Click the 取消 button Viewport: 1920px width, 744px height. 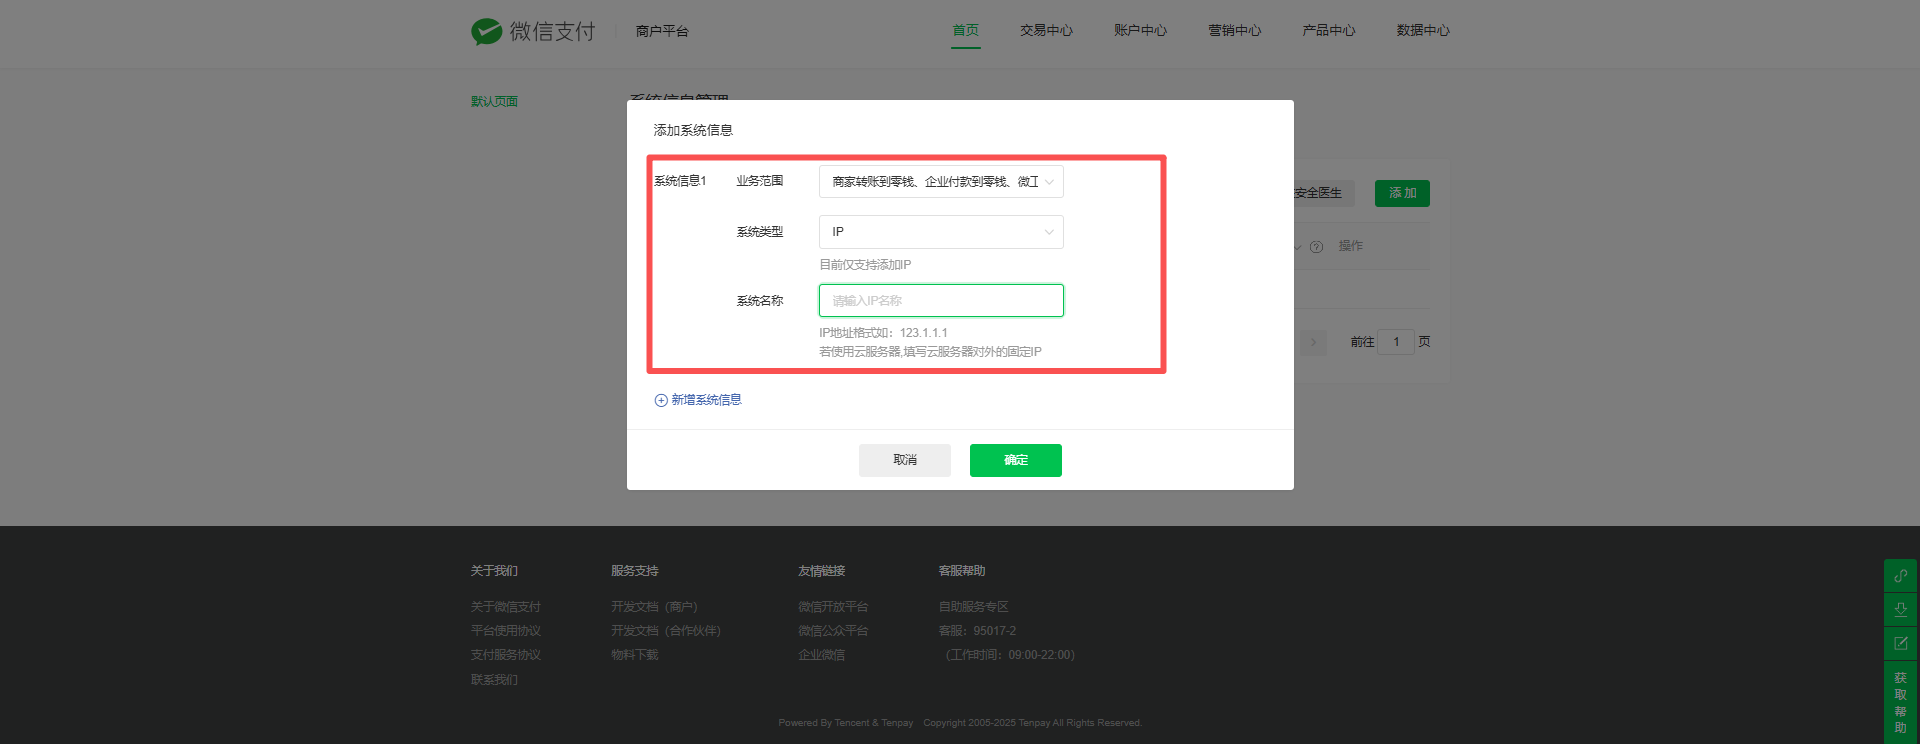(x=904, y=460)
